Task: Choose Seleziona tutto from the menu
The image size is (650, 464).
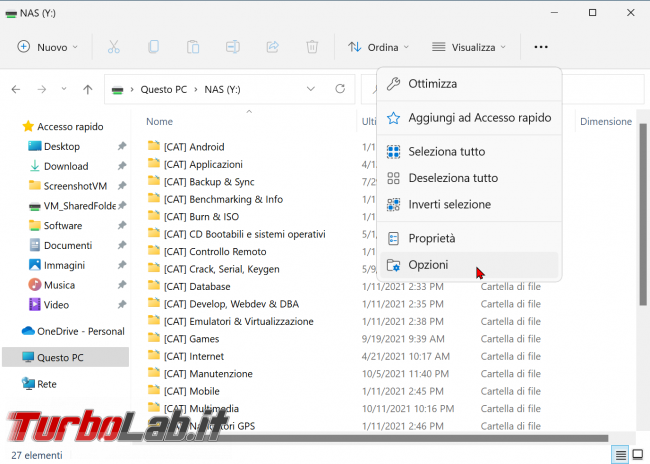Action: pyautogui.click(x=469, y=152)
